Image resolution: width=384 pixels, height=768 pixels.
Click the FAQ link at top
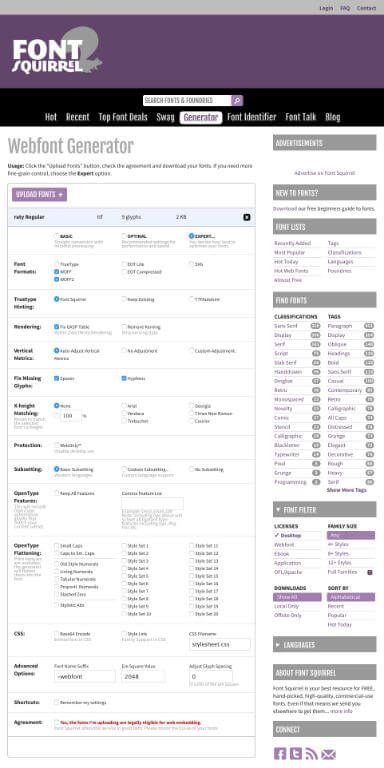point(345,8)
